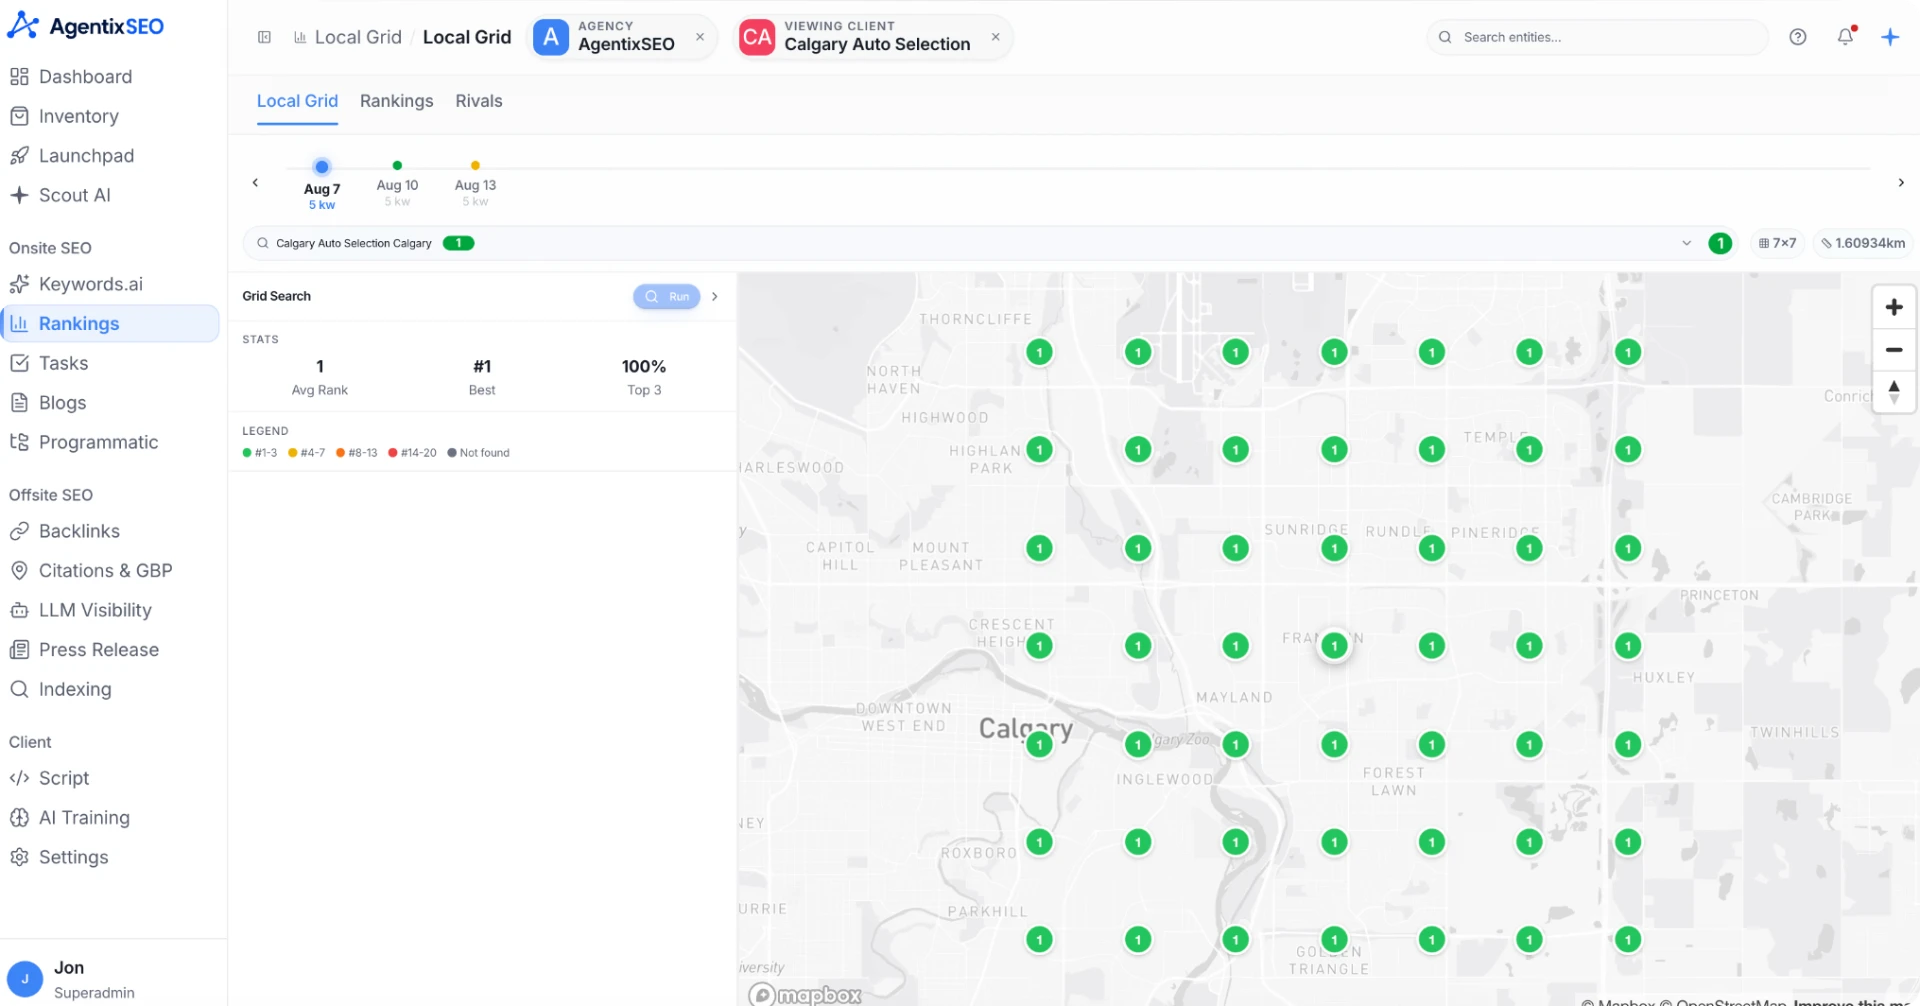The width and height of the screenshot is (1920, 1006).
Task: Toggle the sidebar collapse icon
Action: coord(264,37)
